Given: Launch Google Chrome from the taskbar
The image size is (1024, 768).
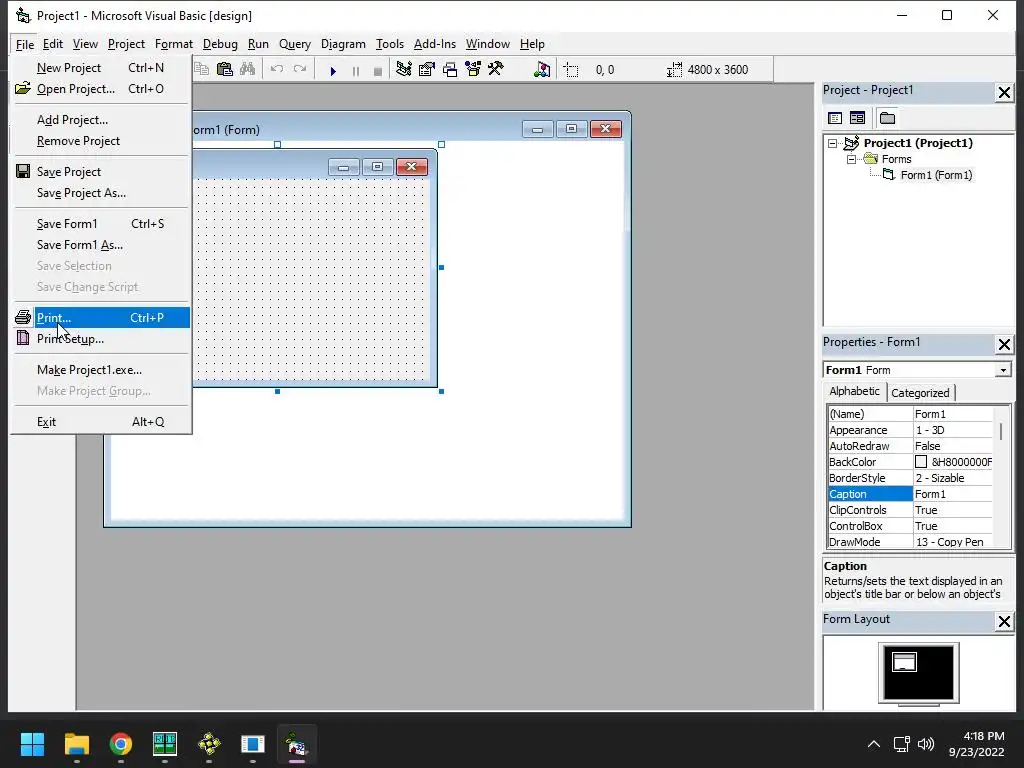Looking at the screenshot, I should pos(121,744).
